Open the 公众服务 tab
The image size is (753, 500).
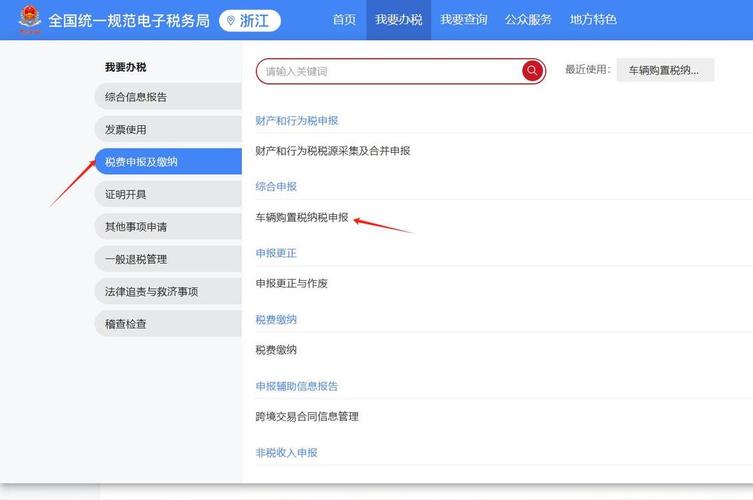(x=528, y=19)
